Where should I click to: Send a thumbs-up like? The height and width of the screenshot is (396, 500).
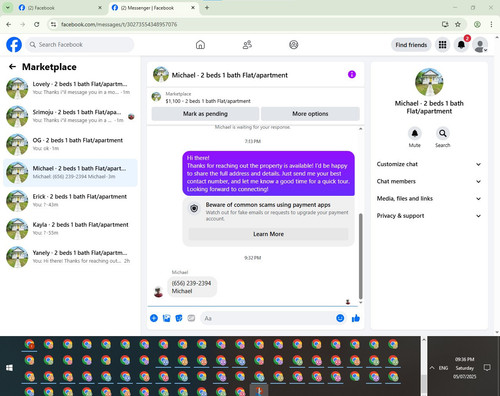click(356, 318)
